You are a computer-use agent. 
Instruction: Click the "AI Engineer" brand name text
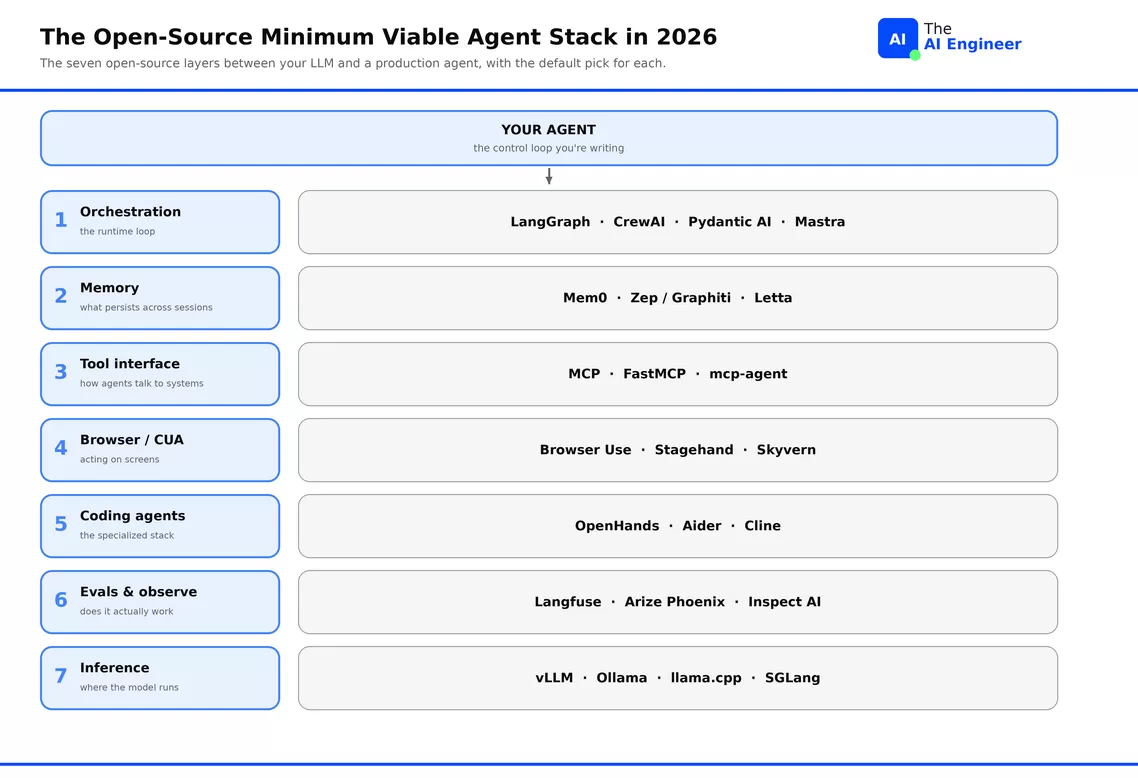tap(973, 44)
